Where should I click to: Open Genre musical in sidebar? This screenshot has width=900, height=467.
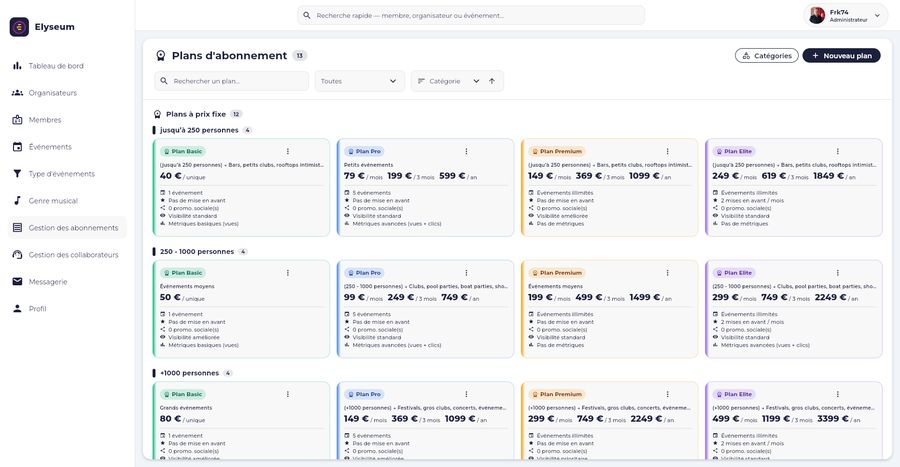tap(68, 201)
